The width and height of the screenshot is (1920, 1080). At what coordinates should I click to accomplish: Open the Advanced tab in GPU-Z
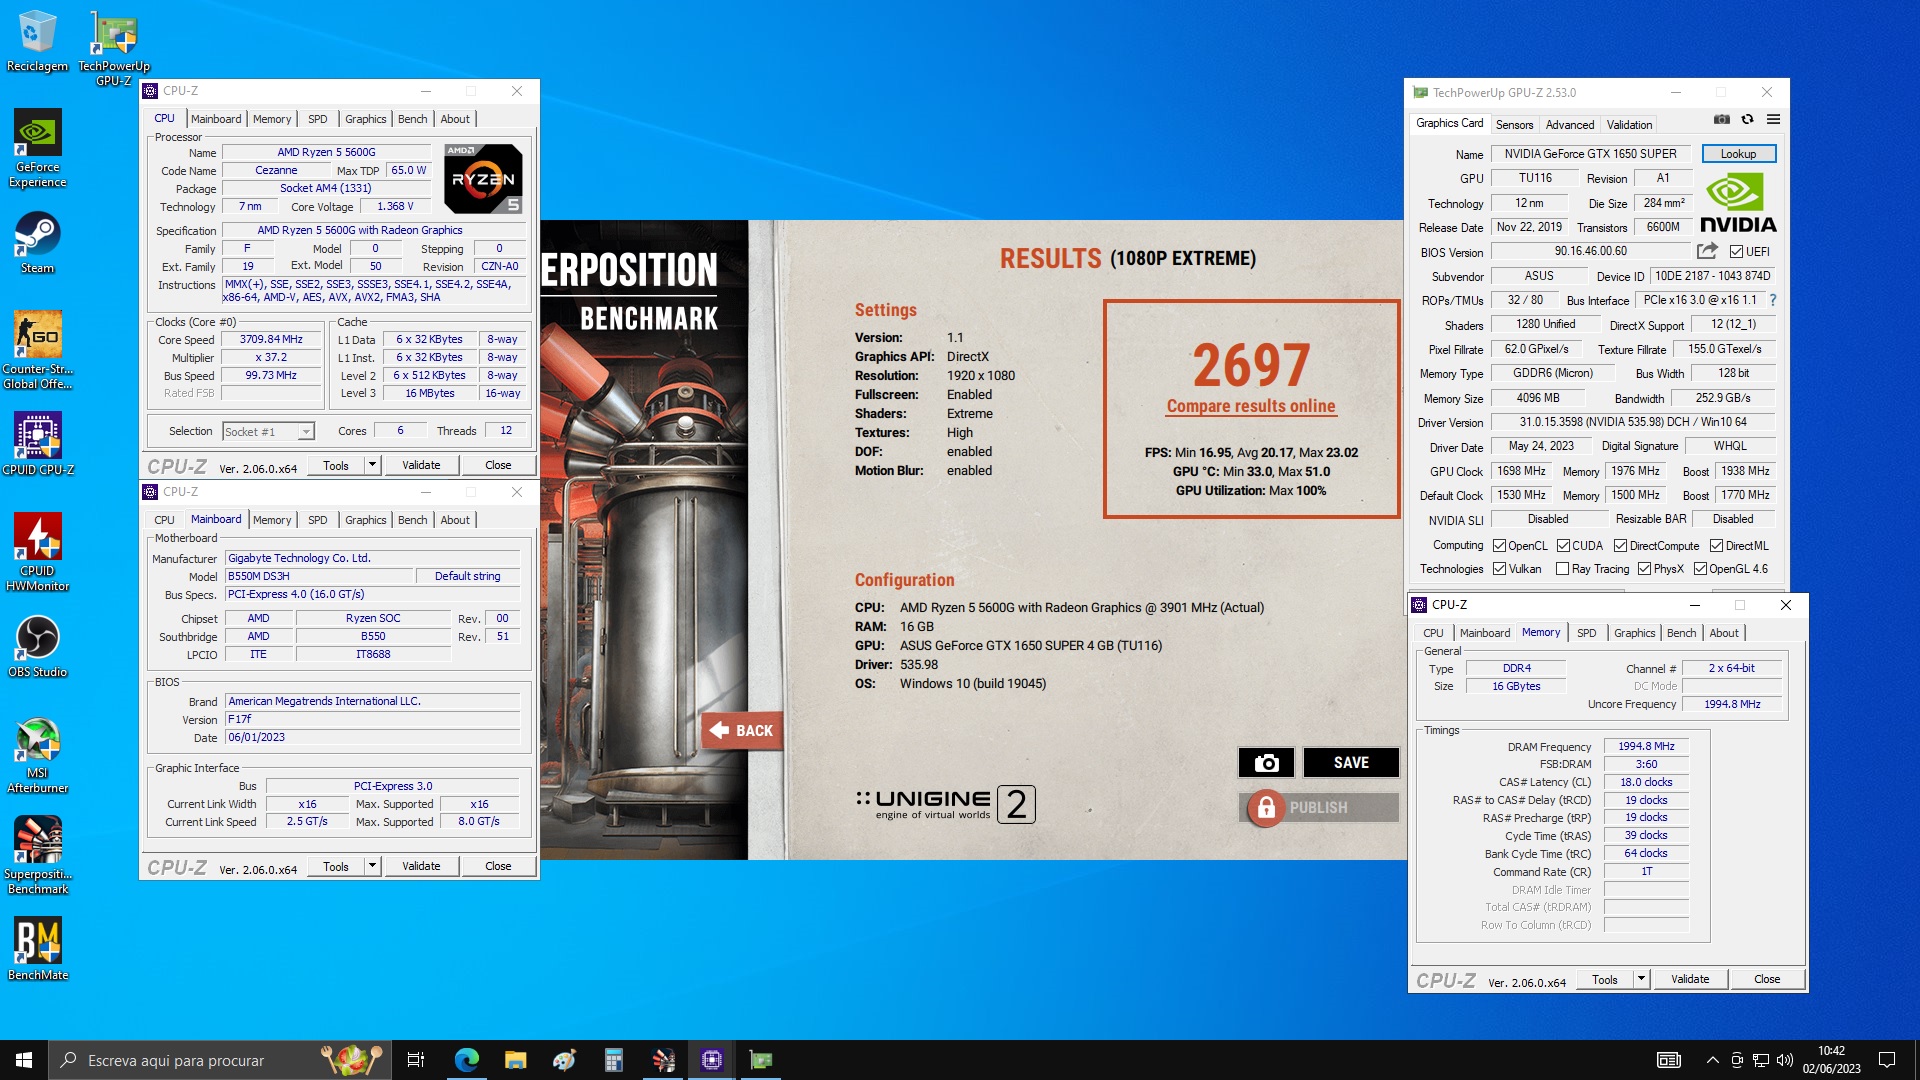1570,125
